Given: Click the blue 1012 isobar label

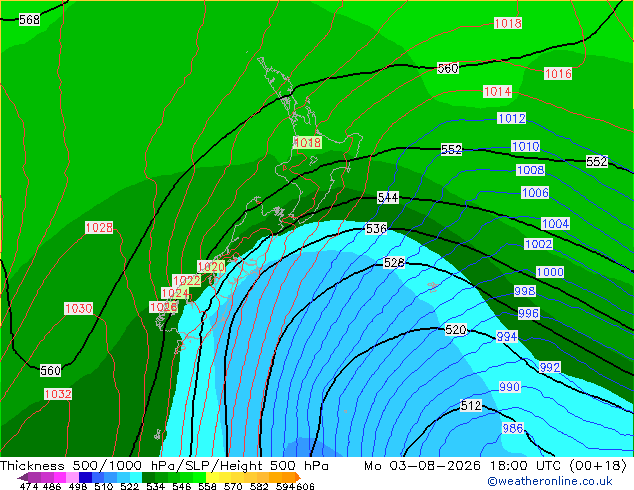Looking at the screenshot, I should click(x=511, y=118).
